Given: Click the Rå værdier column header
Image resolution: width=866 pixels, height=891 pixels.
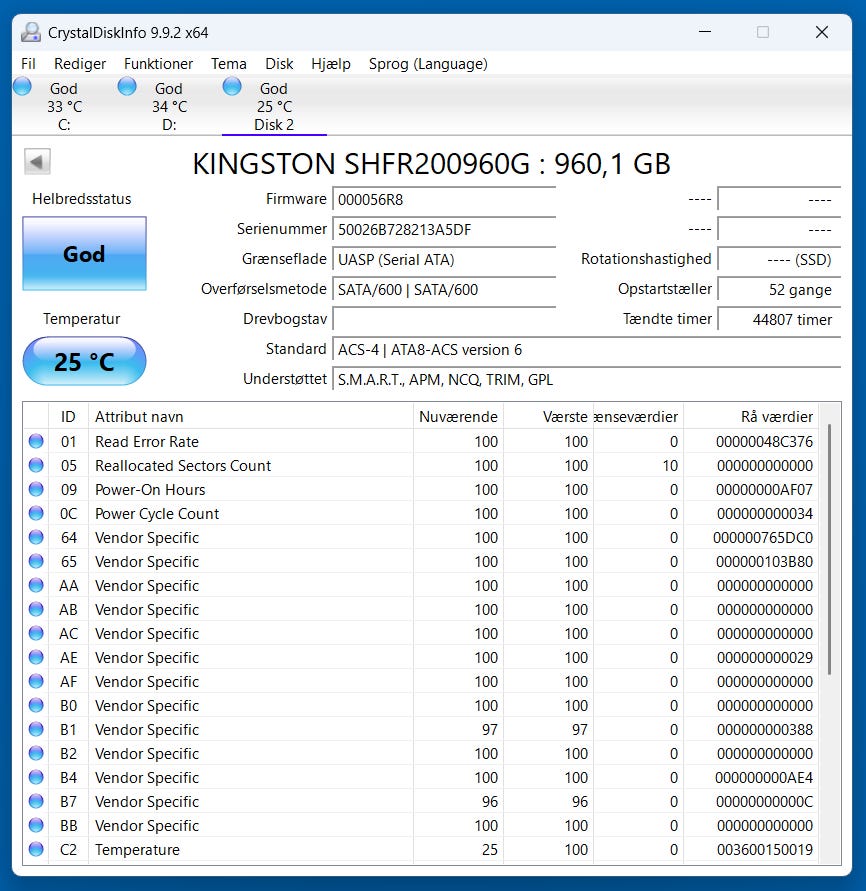Looking at the screenshot, I should coord(751,417).
